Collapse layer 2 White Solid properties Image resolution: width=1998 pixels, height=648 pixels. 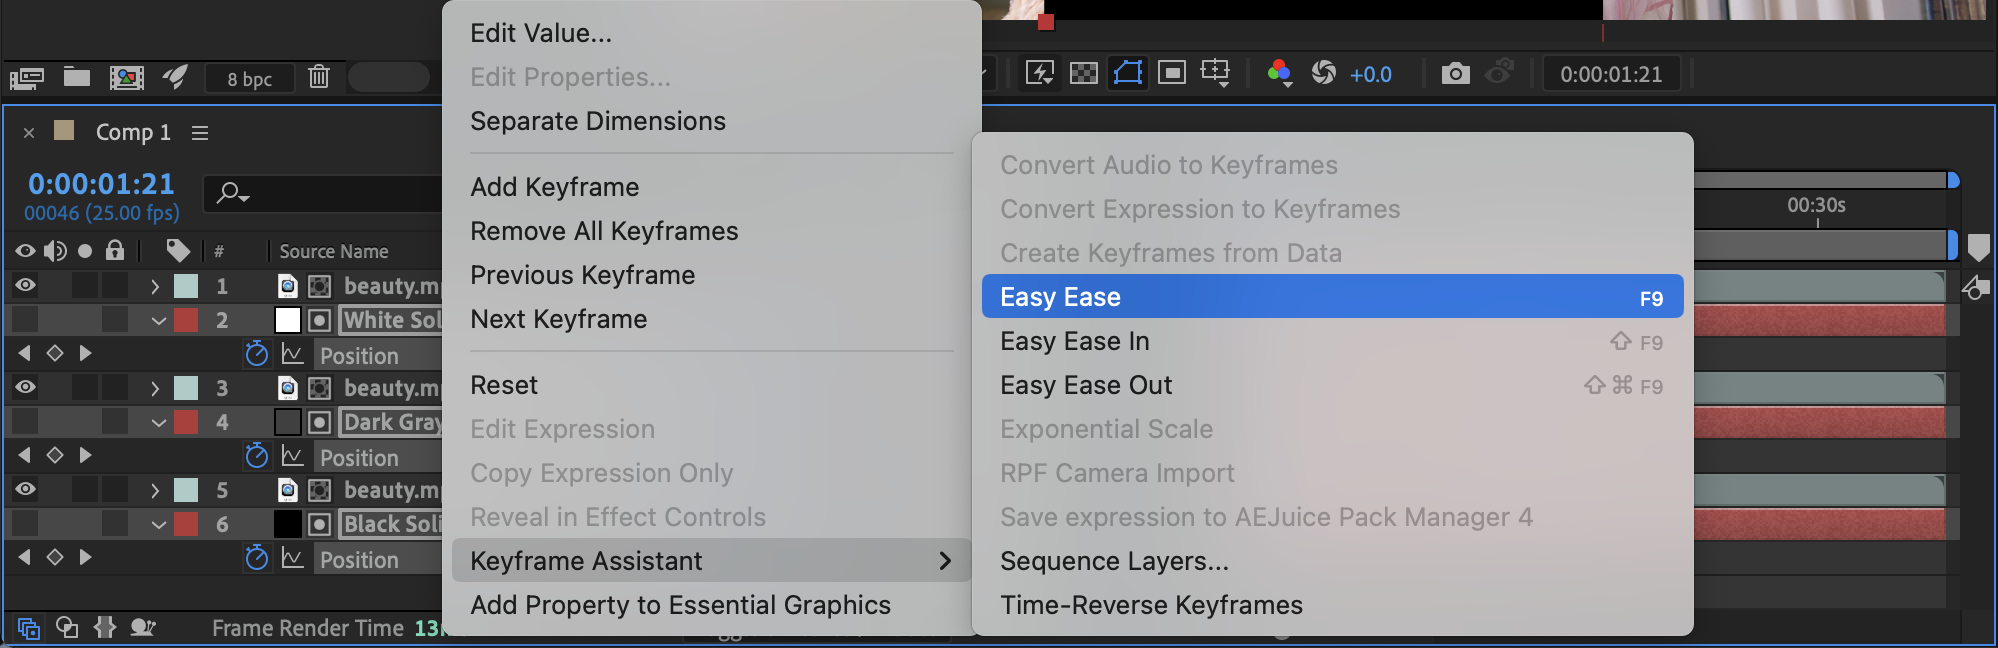pos(158,321)
